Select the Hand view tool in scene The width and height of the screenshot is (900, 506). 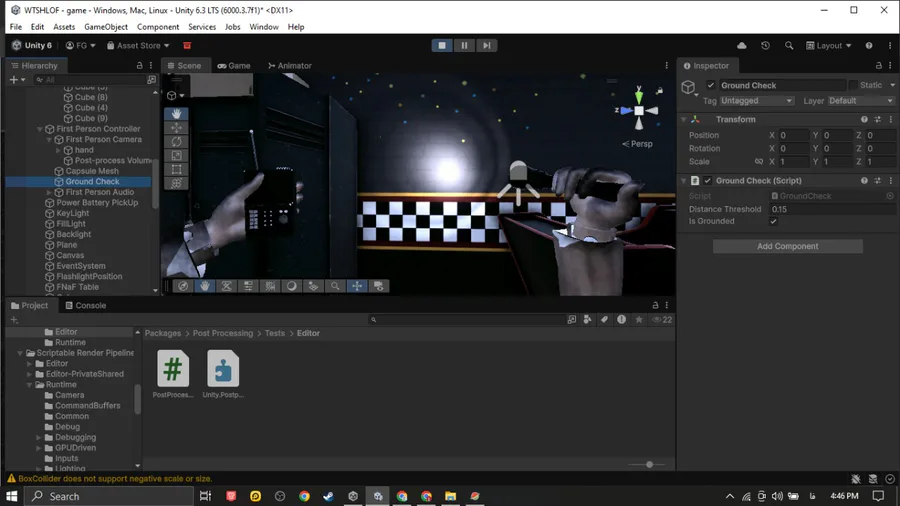click(176, 114)
